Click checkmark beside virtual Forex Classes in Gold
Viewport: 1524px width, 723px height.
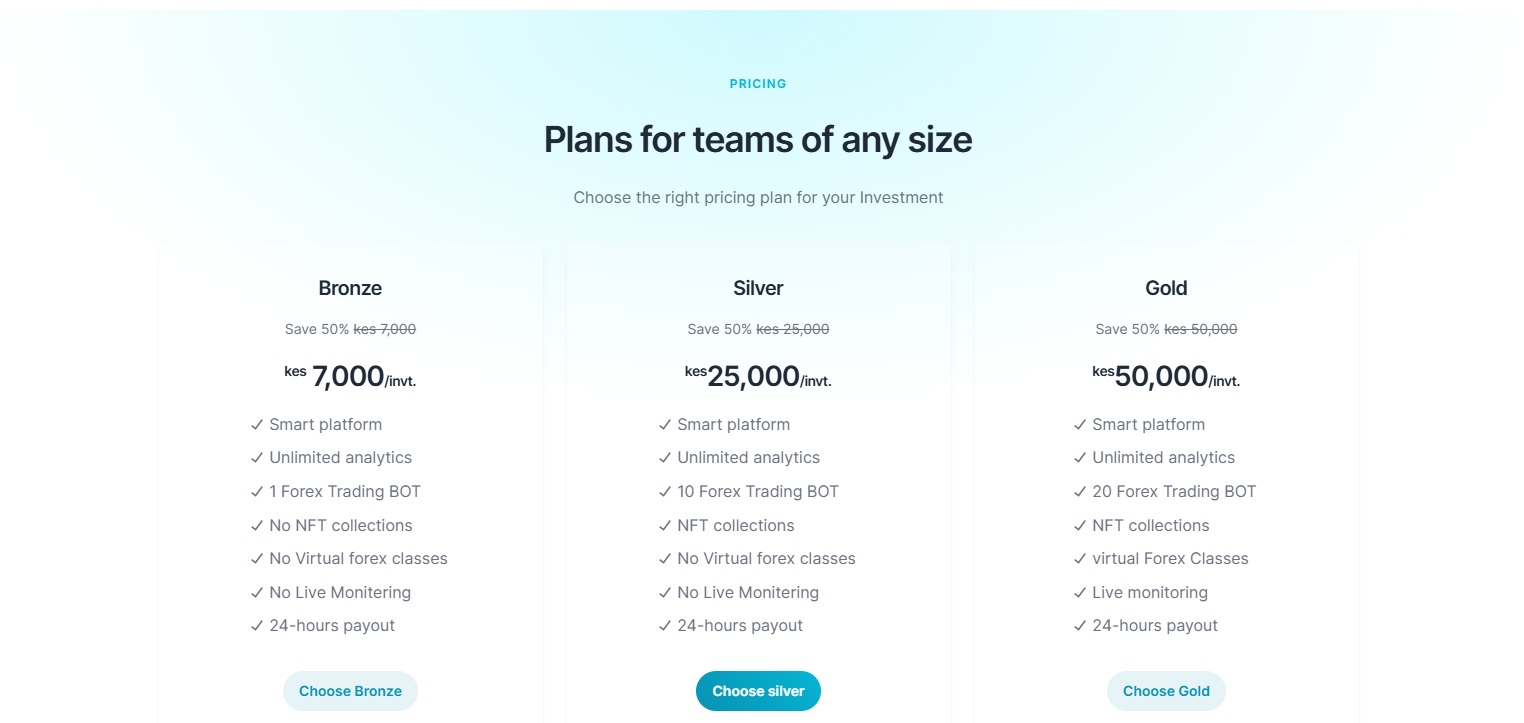tap(1080, 559)
